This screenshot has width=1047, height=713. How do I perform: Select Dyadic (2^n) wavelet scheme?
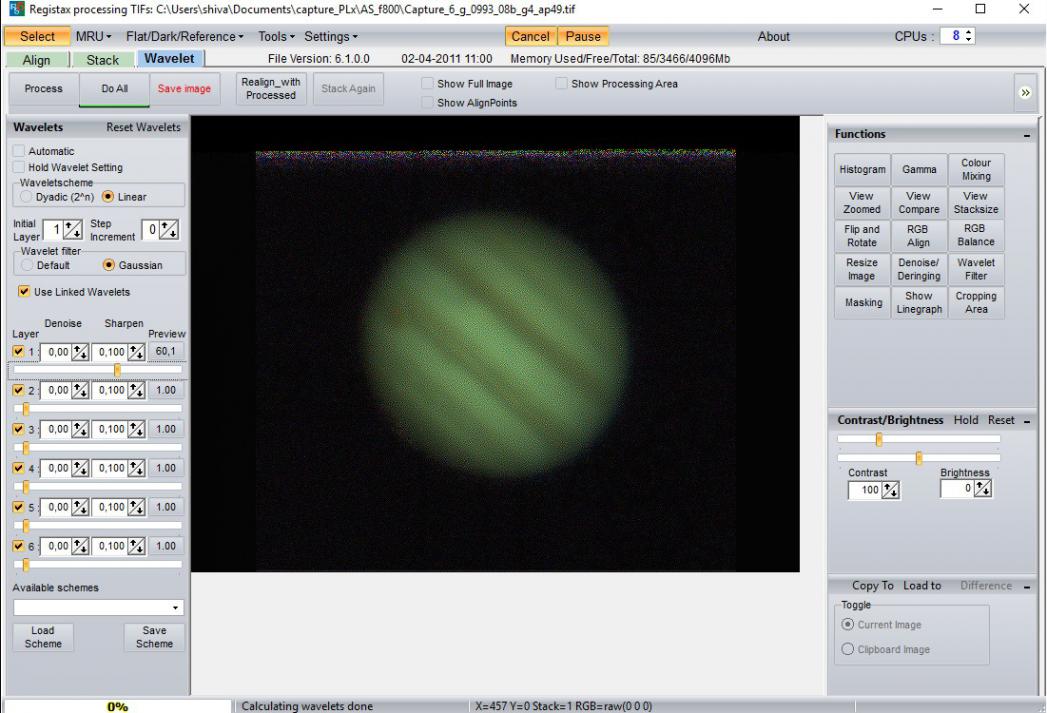pos(26,197)
